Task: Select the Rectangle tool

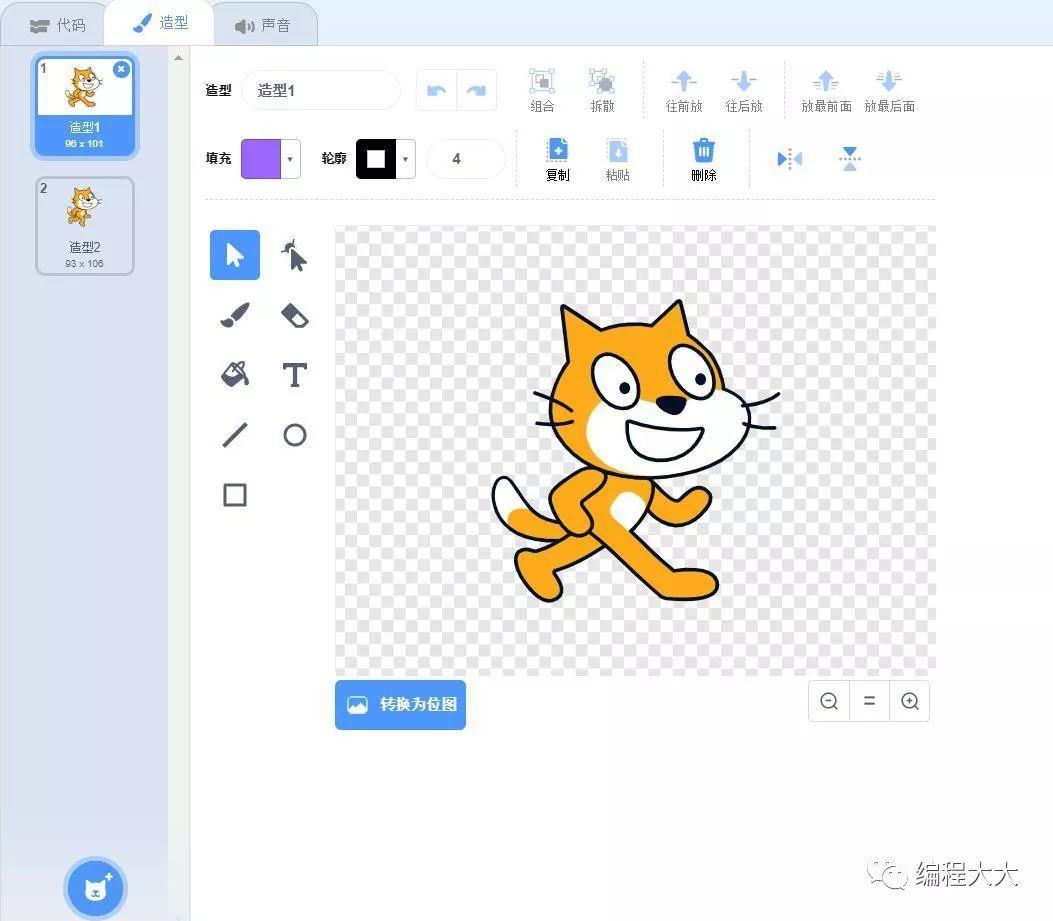Action: pos(234,495)
